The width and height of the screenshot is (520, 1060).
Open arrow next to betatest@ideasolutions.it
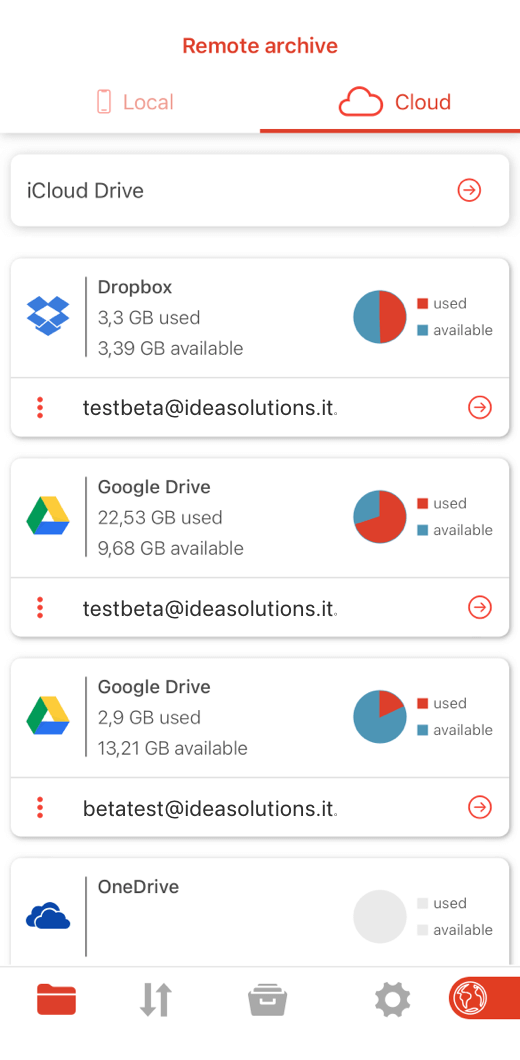[x=480, y=807]
